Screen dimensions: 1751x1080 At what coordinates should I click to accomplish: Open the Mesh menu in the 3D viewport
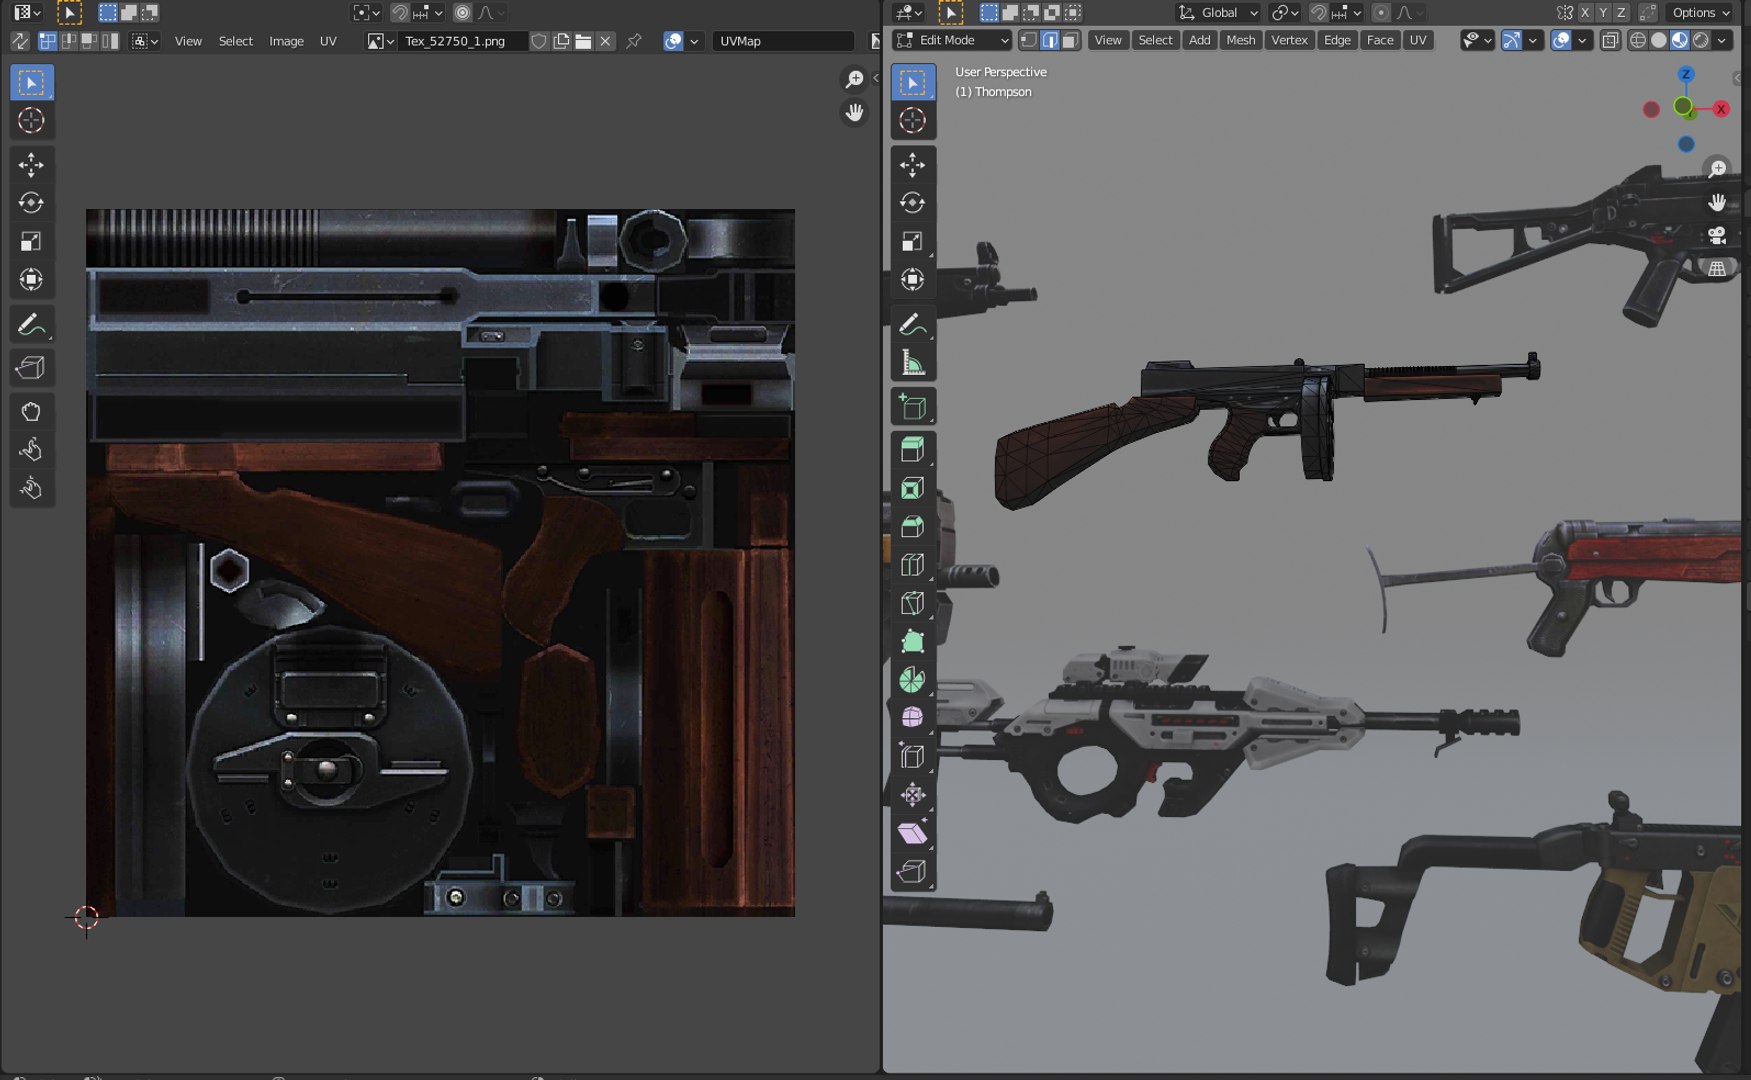tap(1240, 40)
